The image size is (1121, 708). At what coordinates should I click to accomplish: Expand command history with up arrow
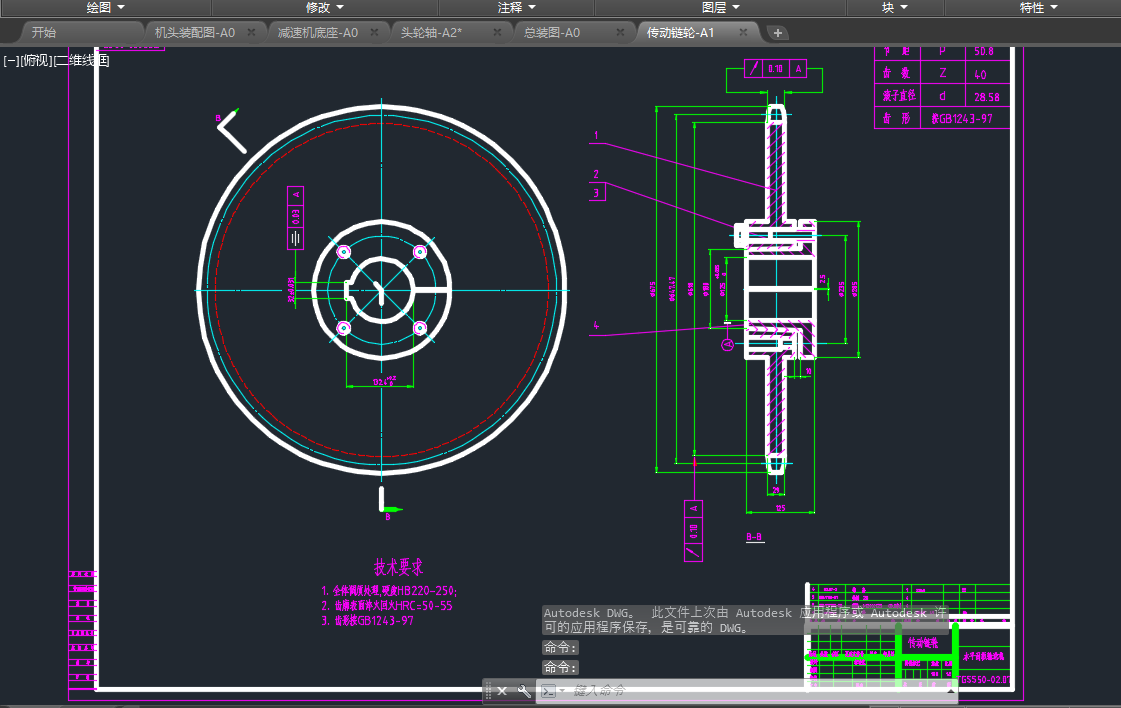[x=950, y=691]
